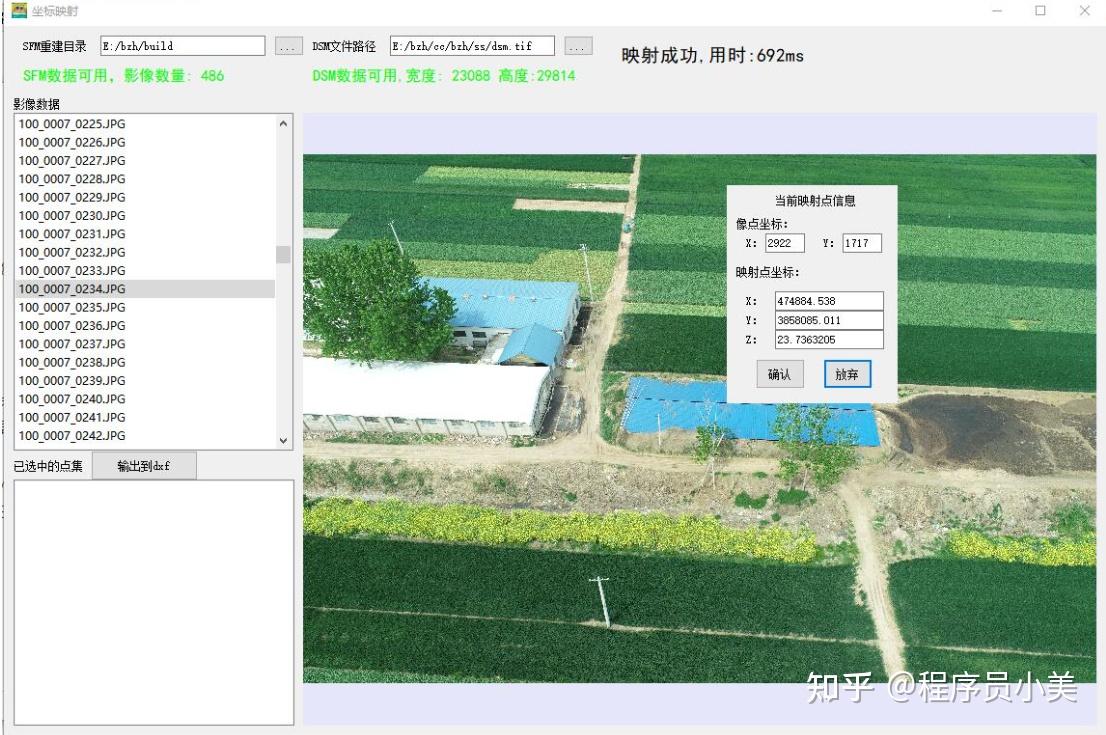
Task: Click the 像点坐标 X field showing 2922
Action: point(784,243)
